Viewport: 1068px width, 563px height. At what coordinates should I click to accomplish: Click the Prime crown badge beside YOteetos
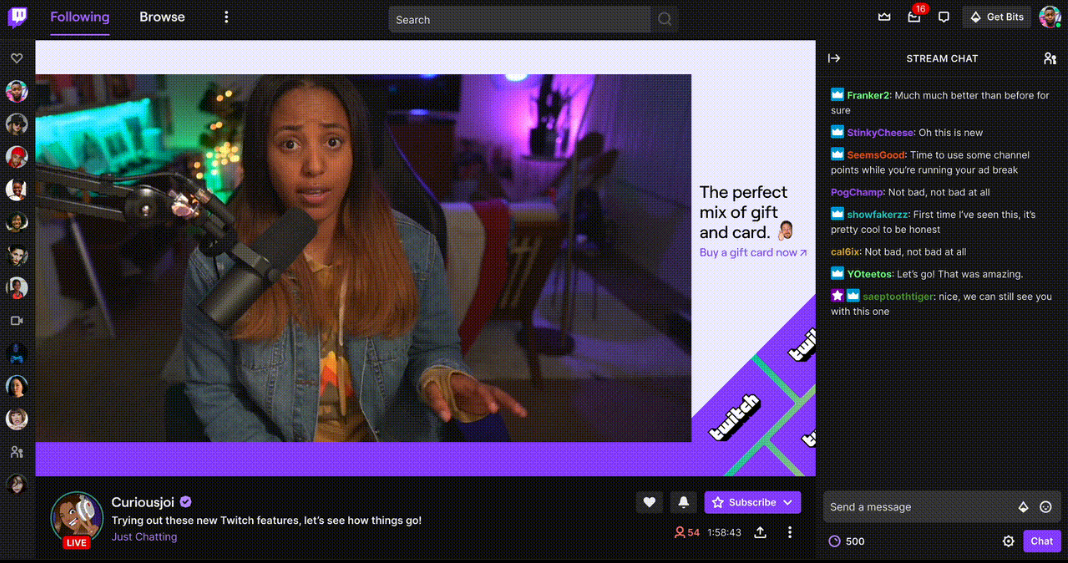837,274
